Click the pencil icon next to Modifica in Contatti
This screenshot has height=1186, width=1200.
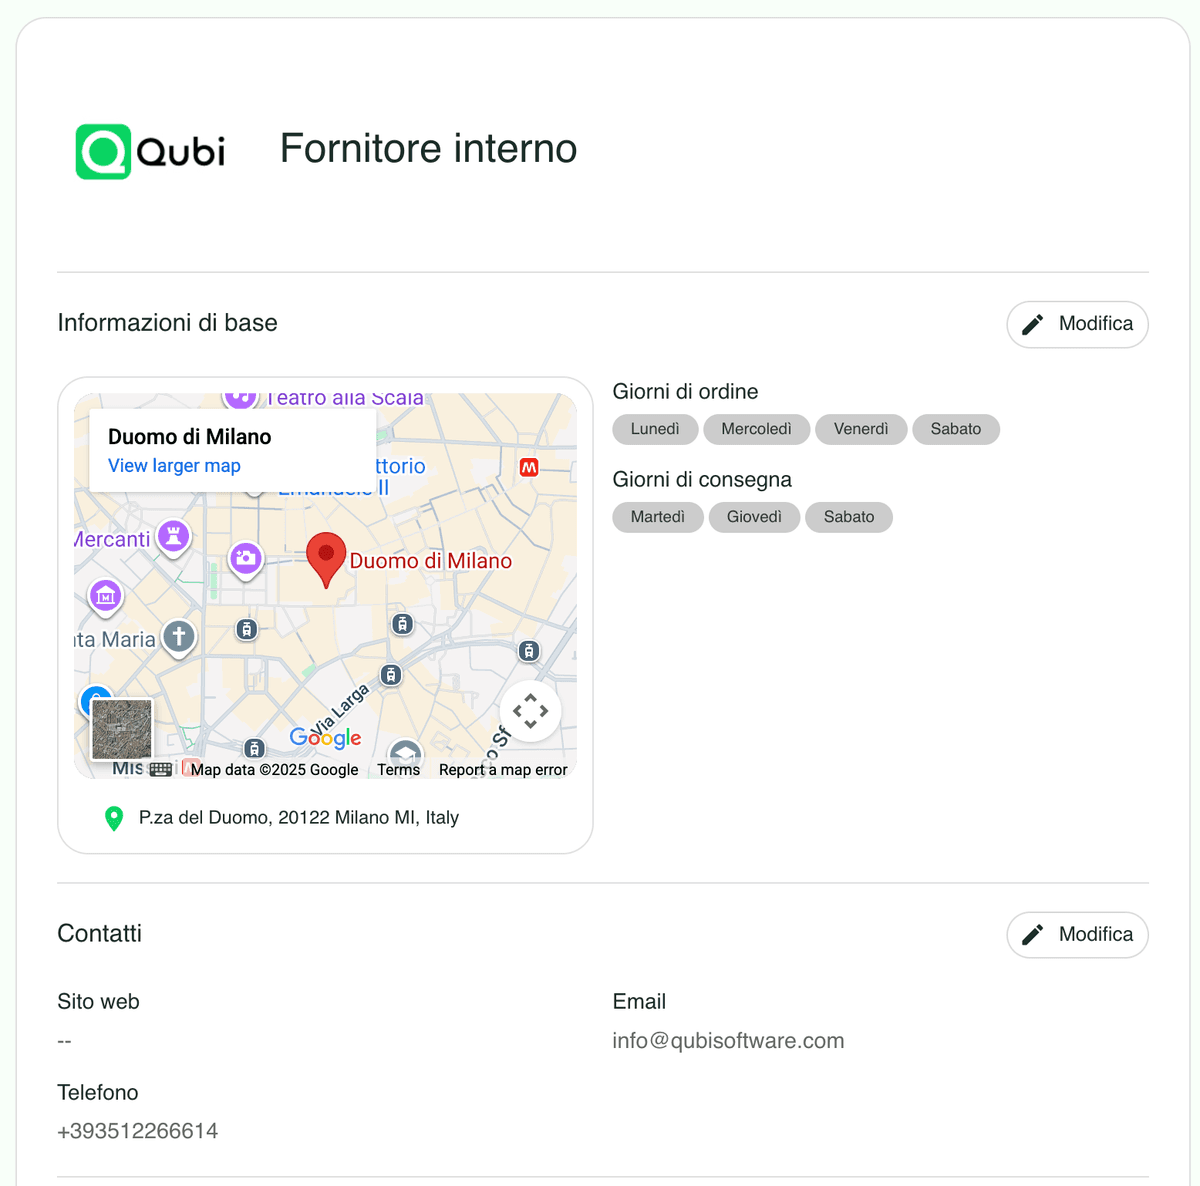1032,934
